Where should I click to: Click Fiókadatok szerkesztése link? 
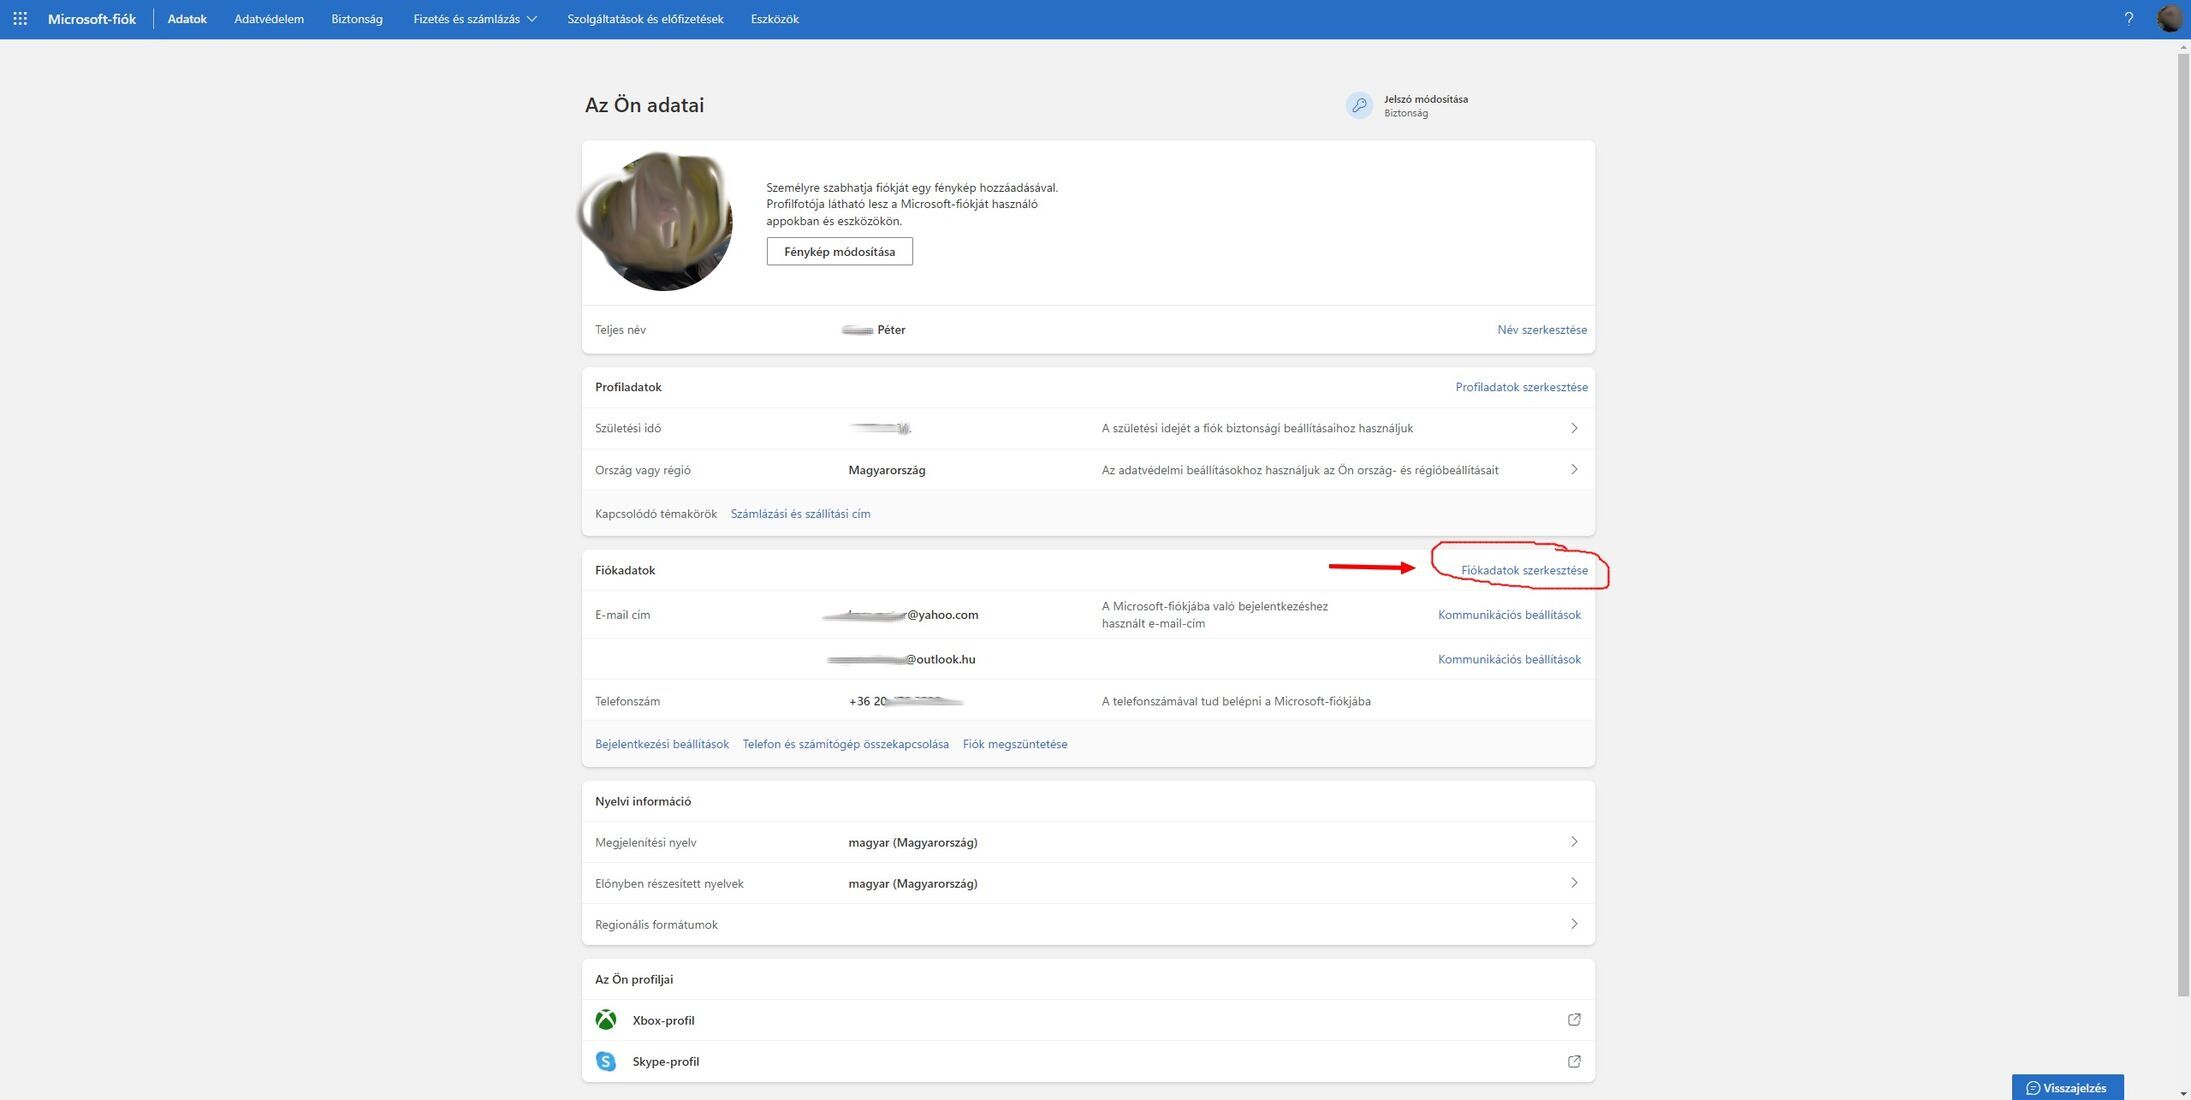pos(1524,570)
